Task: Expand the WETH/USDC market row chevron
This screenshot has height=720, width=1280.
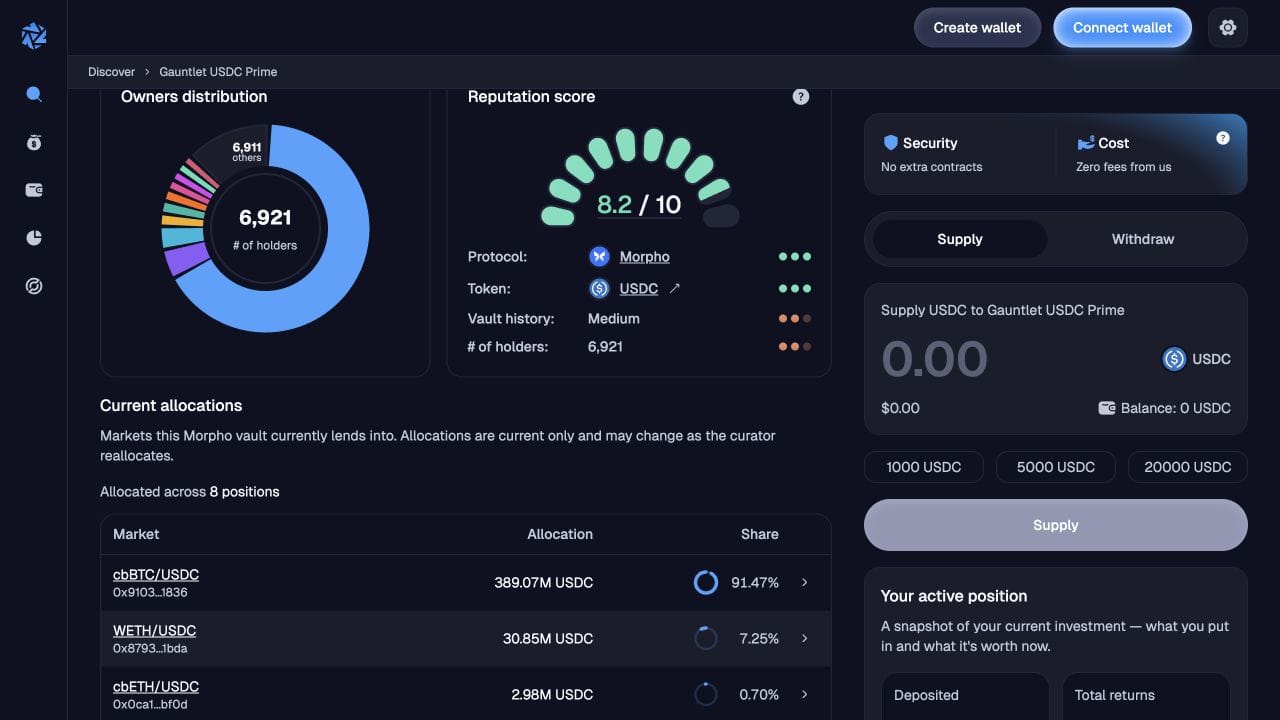Action: (805, 638)
